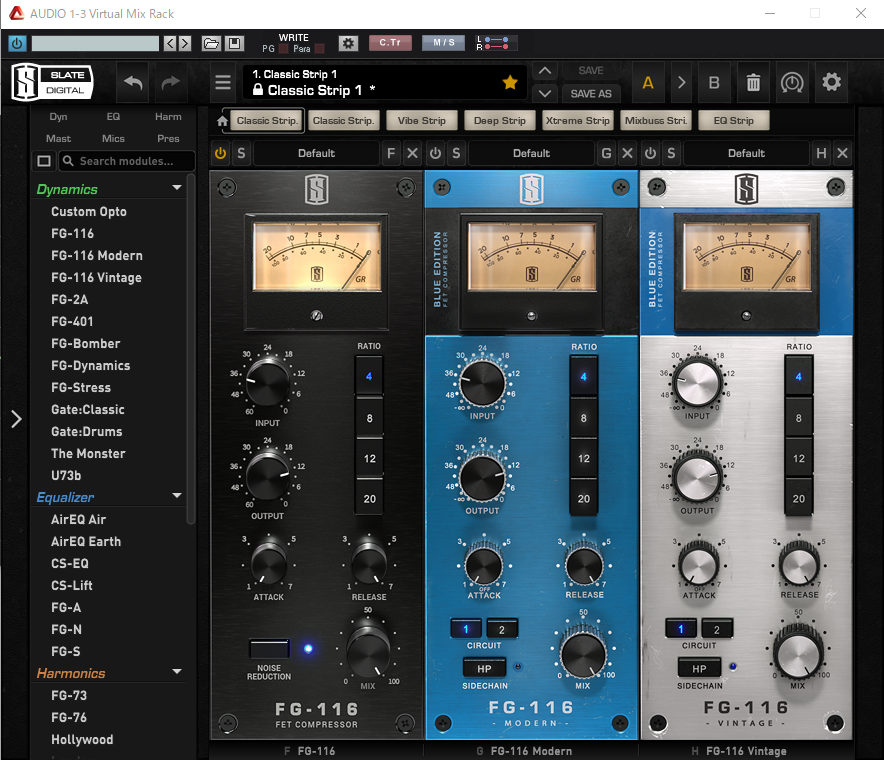Open host gear settings icon
The height and width of the screenshot is (760, 884).
(x=348, y=43)
